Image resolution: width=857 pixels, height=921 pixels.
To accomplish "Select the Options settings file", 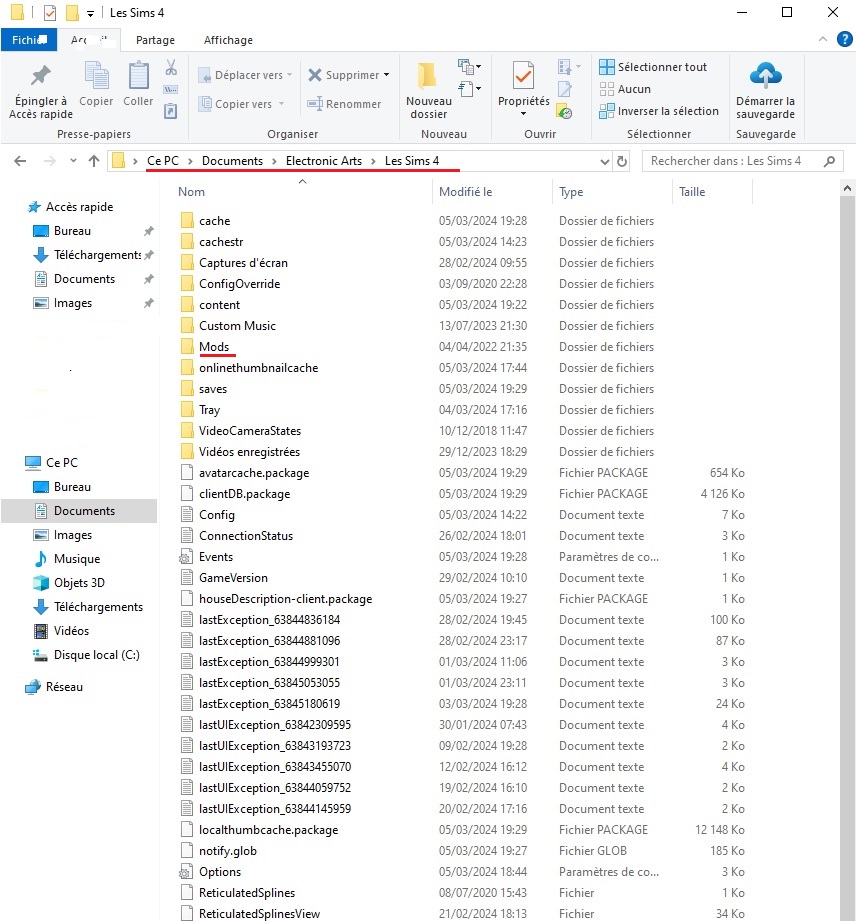I will coord(210,872).
